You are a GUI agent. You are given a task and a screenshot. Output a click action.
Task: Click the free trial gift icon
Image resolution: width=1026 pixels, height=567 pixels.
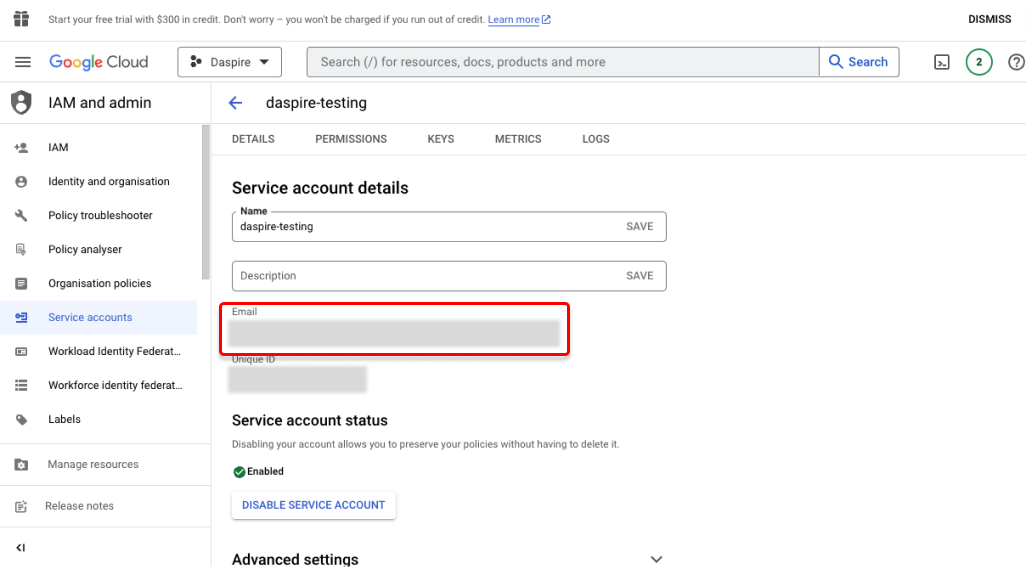point(22,19)
